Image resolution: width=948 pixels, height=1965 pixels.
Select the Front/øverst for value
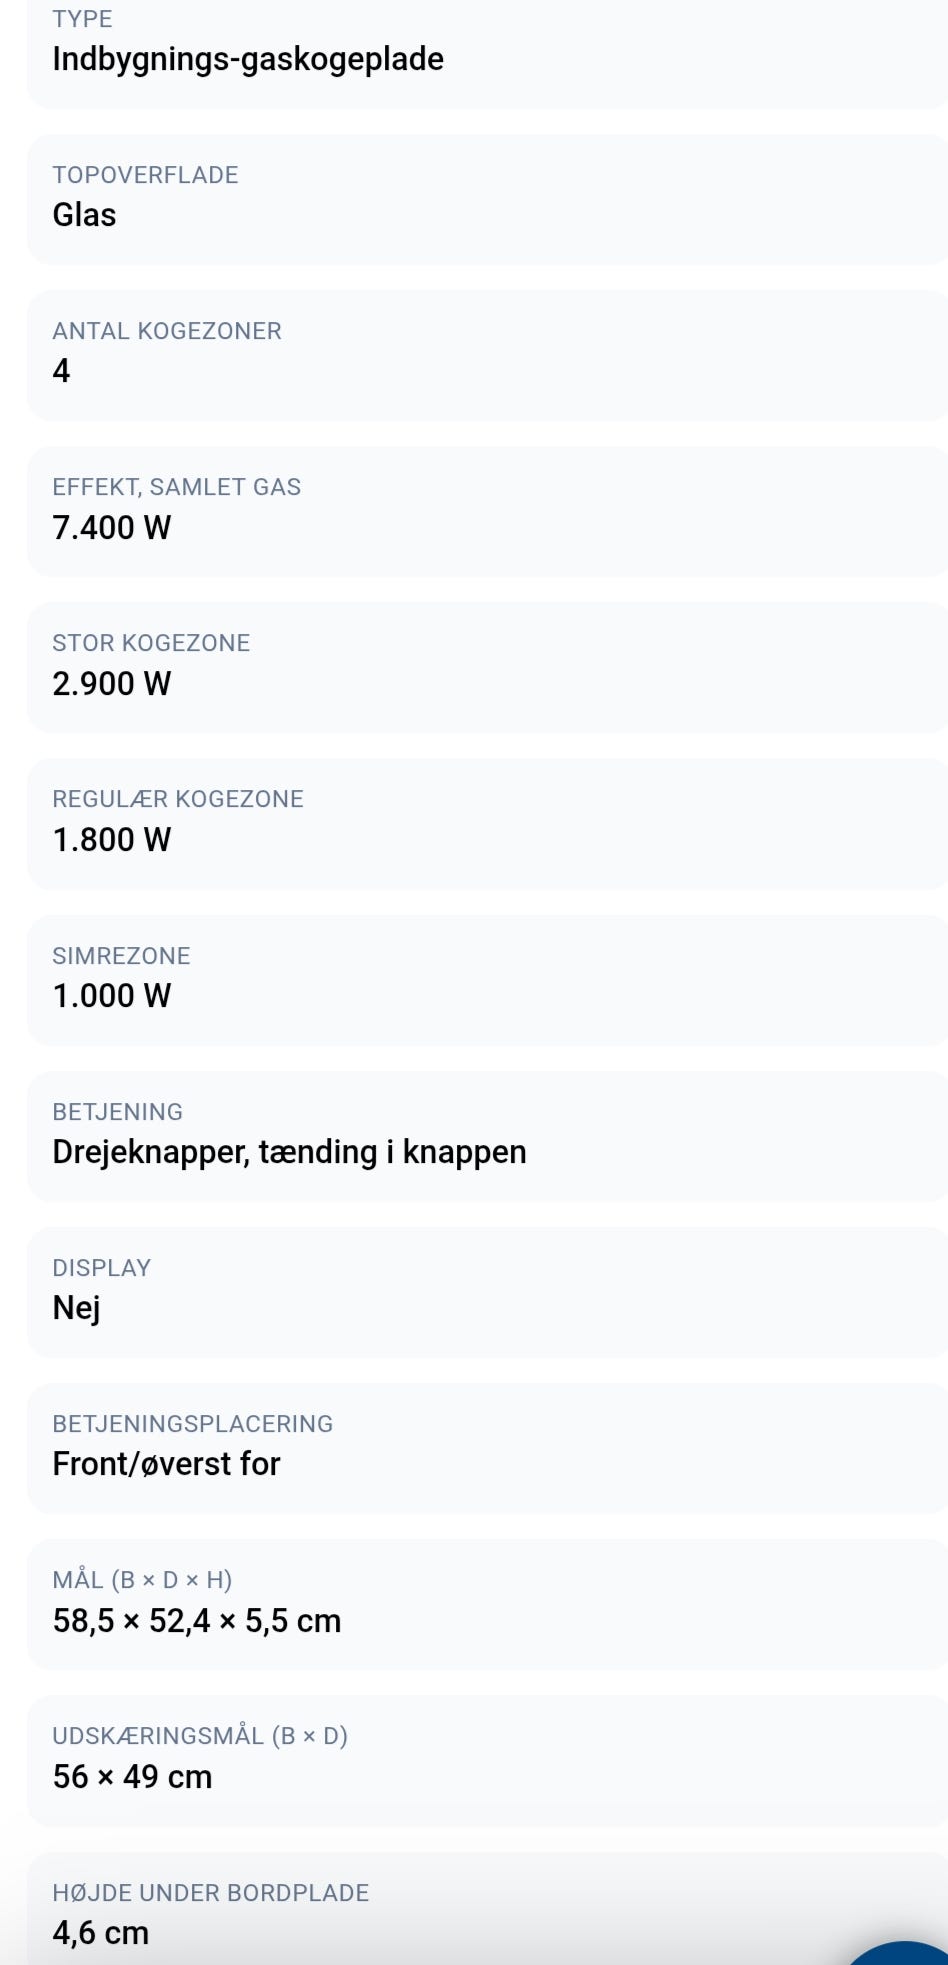click(x=166, y=1464)
